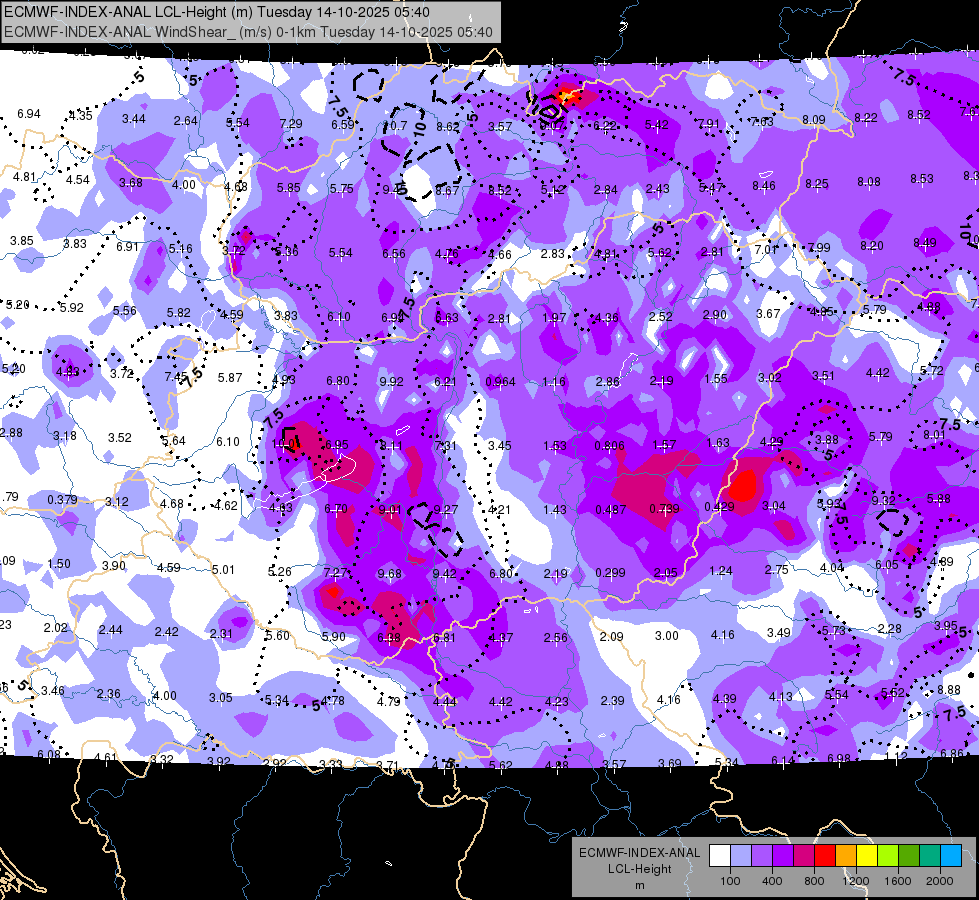Click the wind shear value '3.45'
The width and height of the screenshot is (979, 900).
pyautogui.click(x=499, y=446)
